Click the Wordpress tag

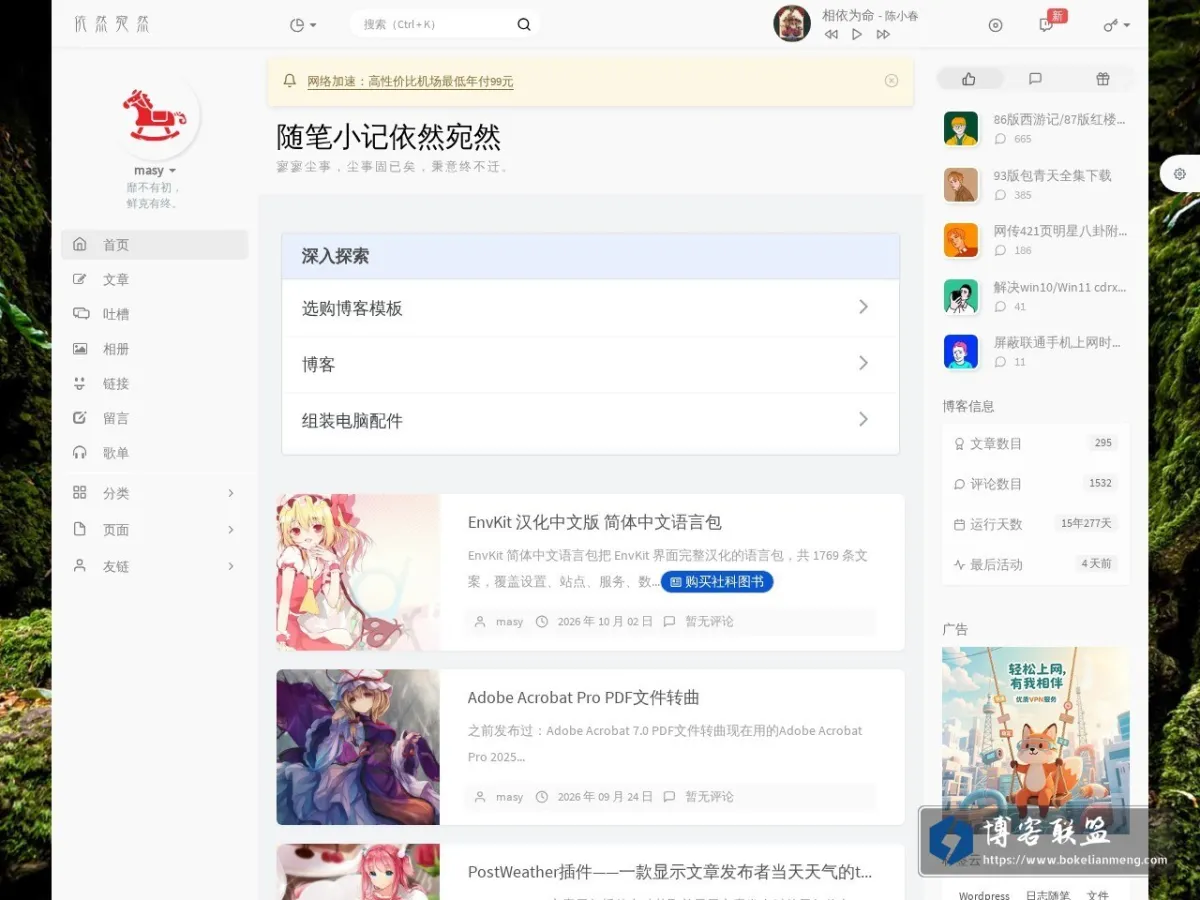click(984, 895)
